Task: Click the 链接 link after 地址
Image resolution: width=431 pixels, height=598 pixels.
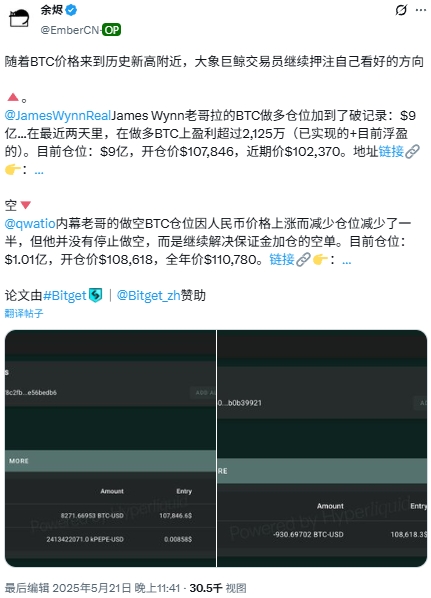Action: pyautogui.click(x=391, y=151)
